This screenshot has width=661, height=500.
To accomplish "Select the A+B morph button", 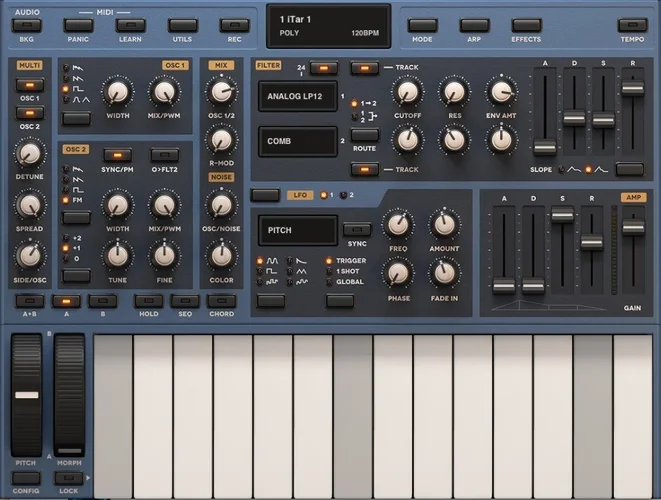I will point(30,301).
